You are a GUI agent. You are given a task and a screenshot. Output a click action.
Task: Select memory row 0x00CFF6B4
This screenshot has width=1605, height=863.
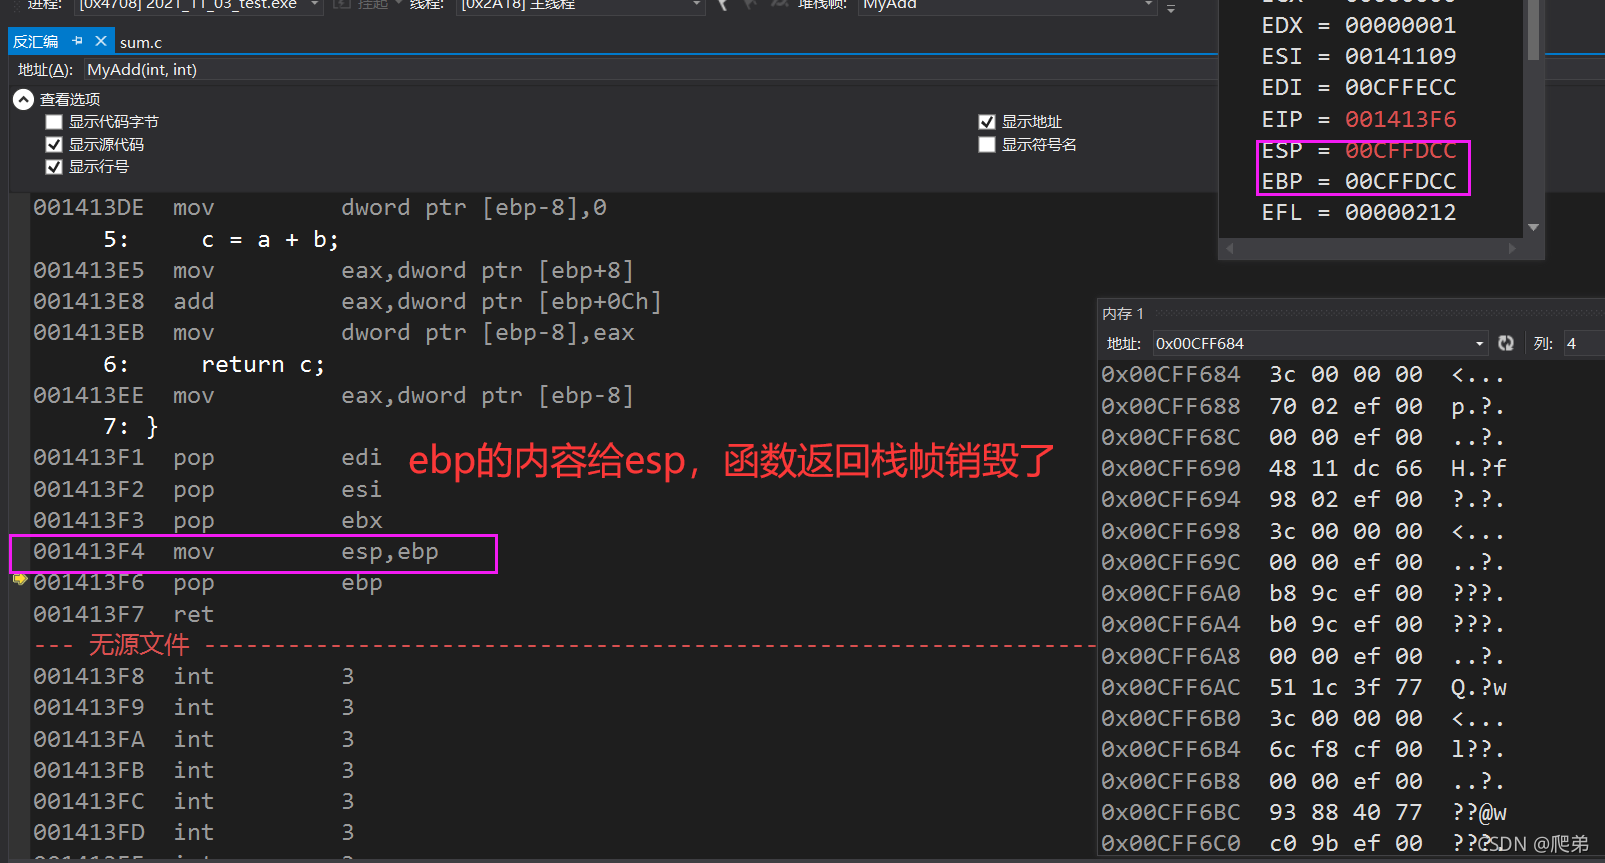(x=1302, y=749)
